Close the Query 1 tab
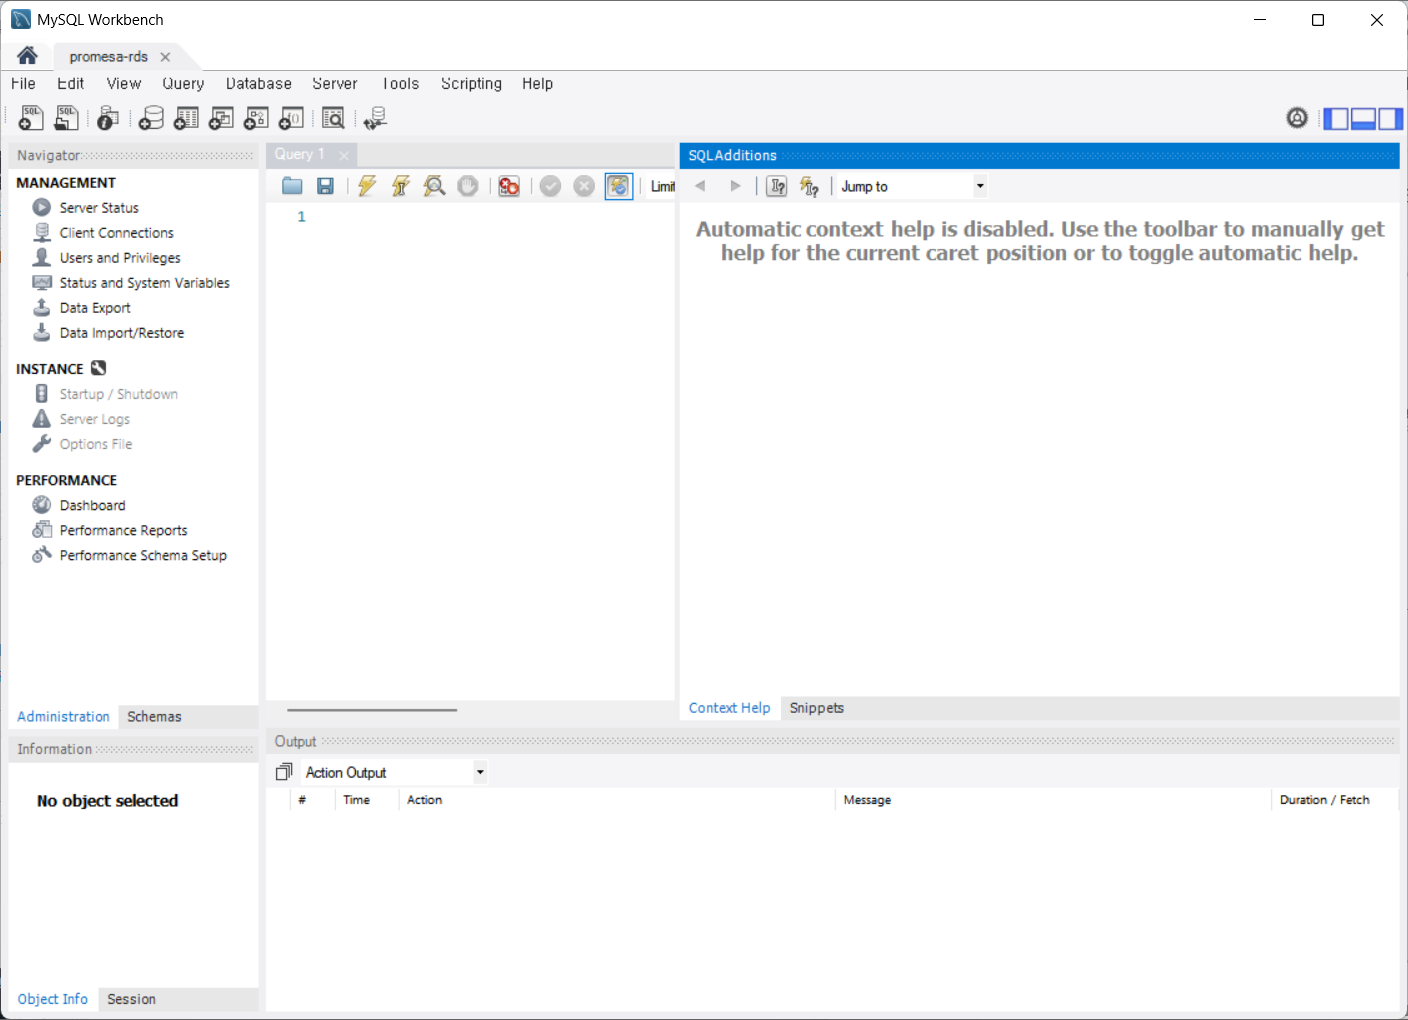 click(x=344, y=155)
